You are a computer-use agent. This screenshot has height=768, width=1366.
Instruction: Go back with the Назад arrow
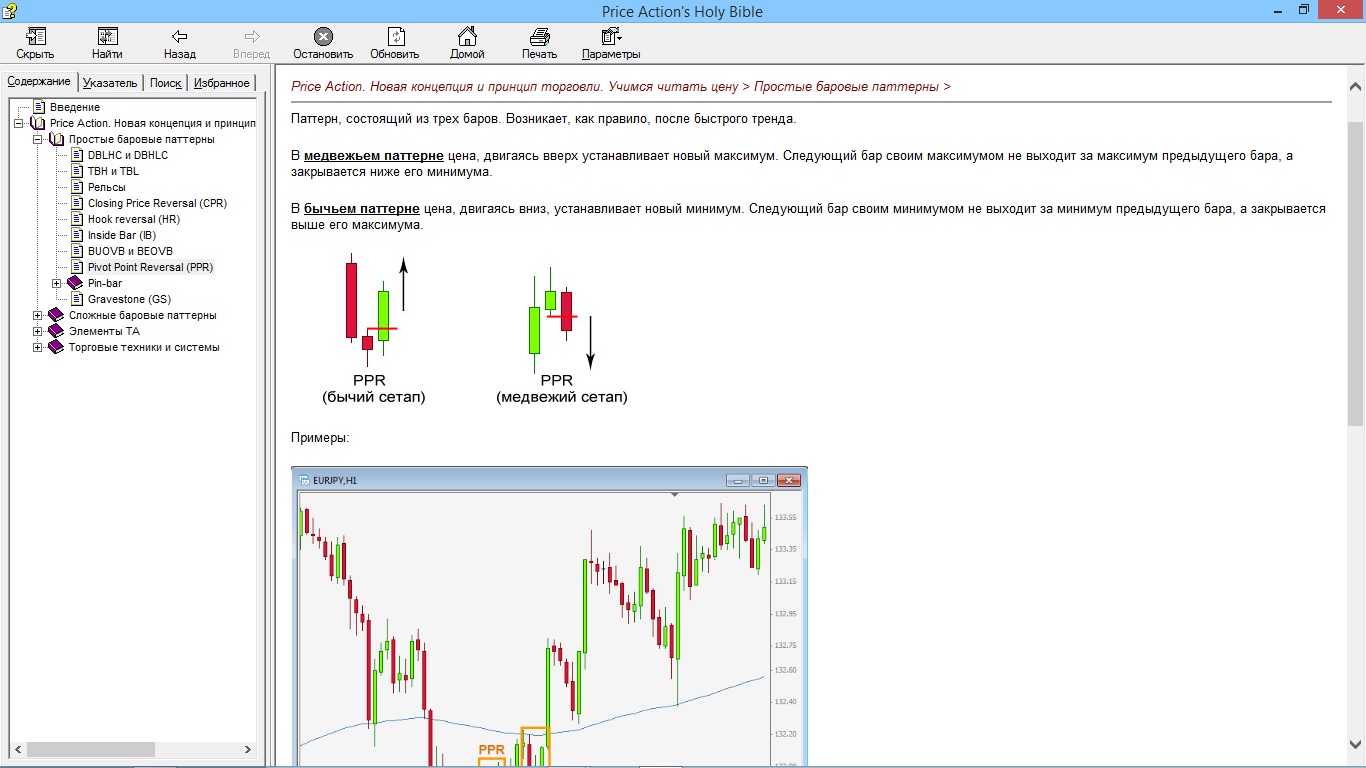[180, 37]
